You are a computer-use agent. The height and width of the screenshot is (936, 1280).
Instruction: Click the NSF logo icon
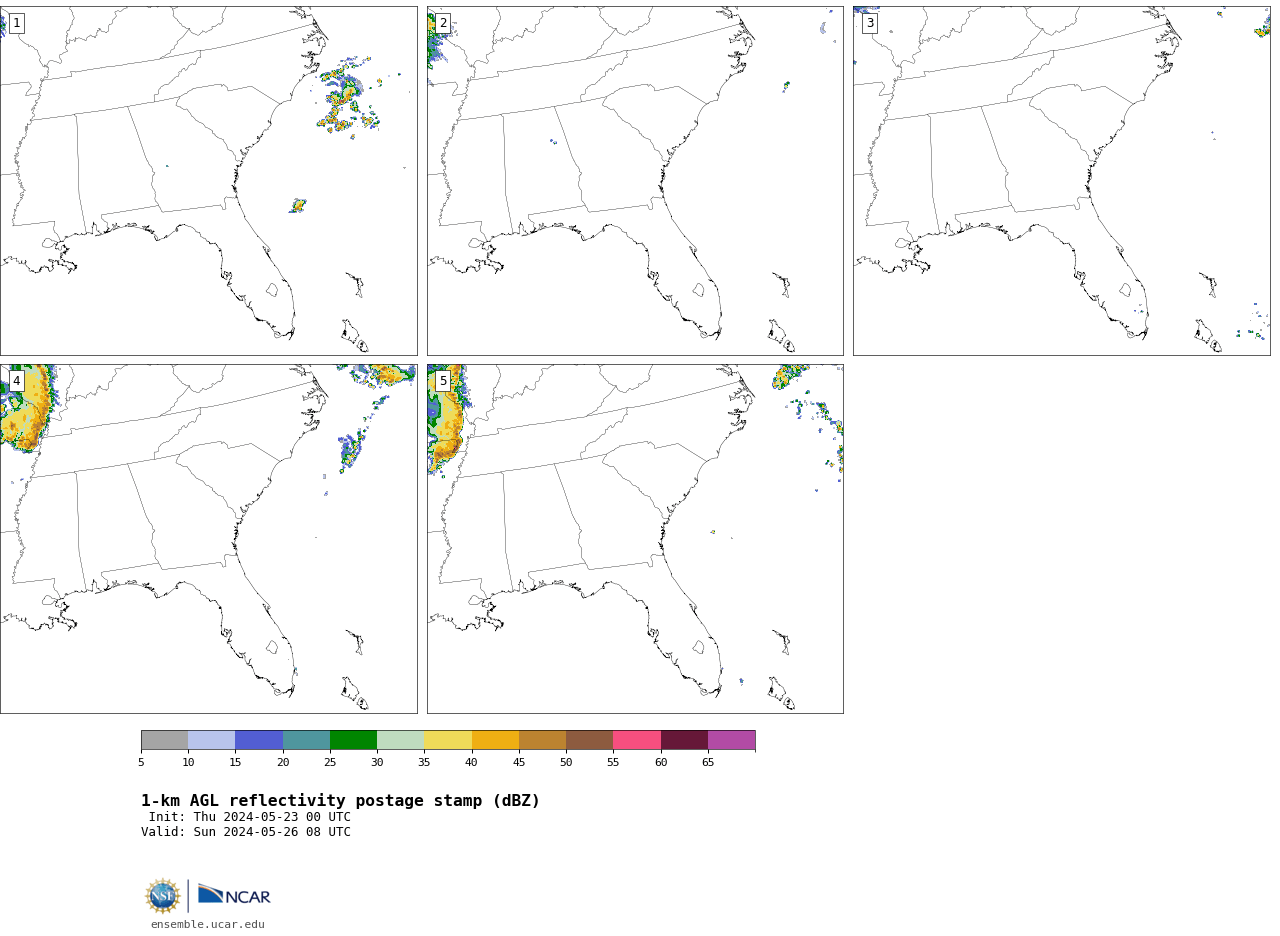click(x=163, y=896)
